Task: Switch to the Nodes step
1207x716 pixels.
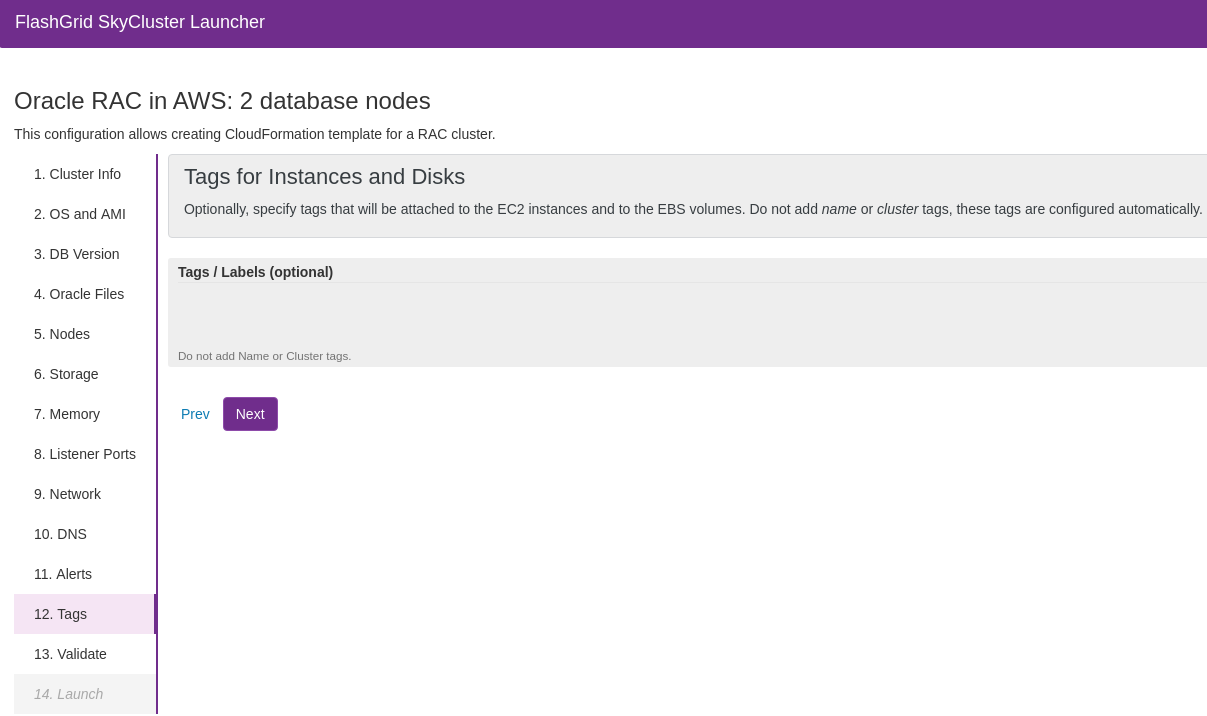Action: click(x=62, y=334)
